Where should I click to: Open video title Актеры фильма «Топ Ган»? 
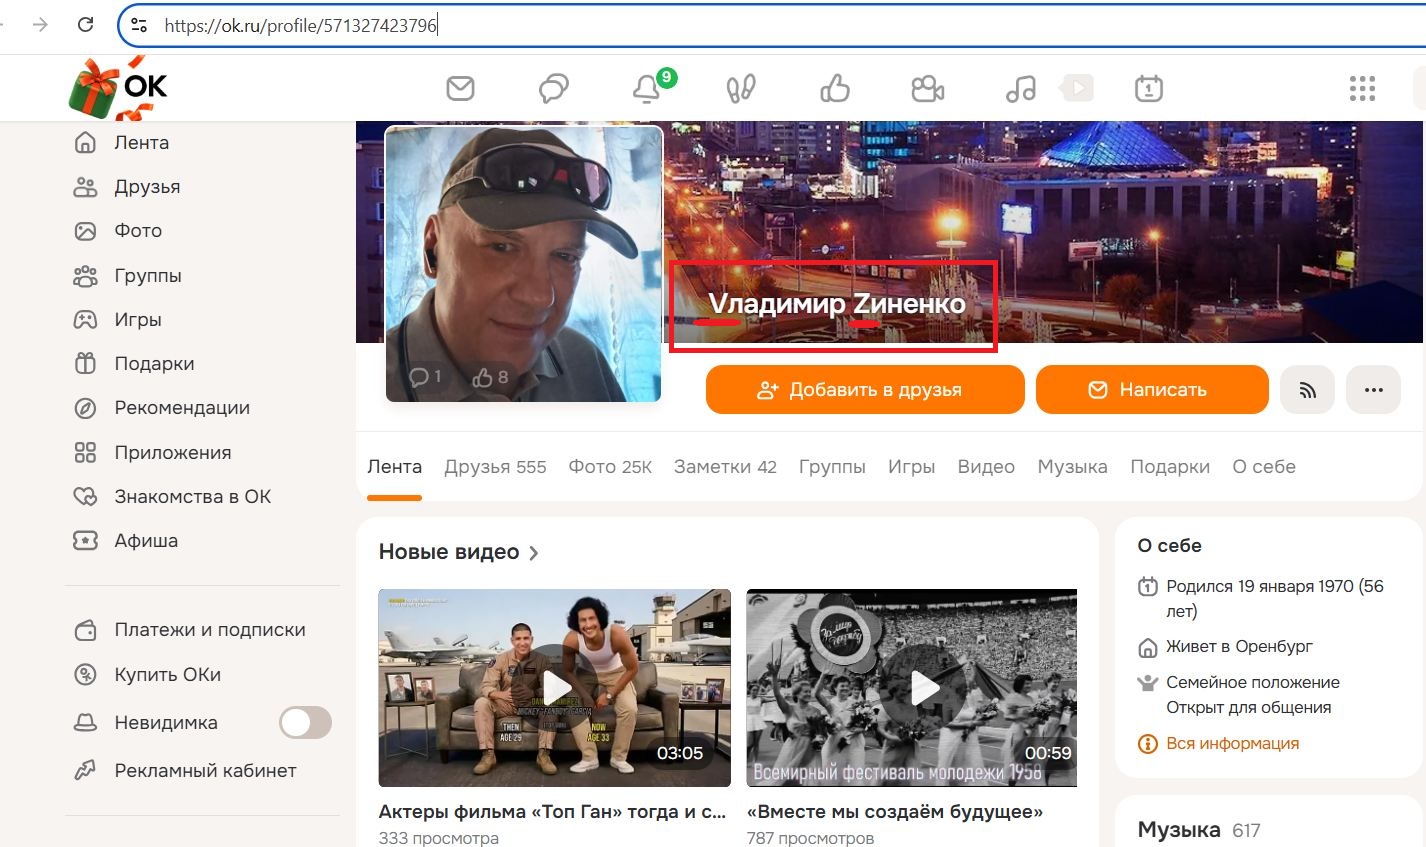552,812
